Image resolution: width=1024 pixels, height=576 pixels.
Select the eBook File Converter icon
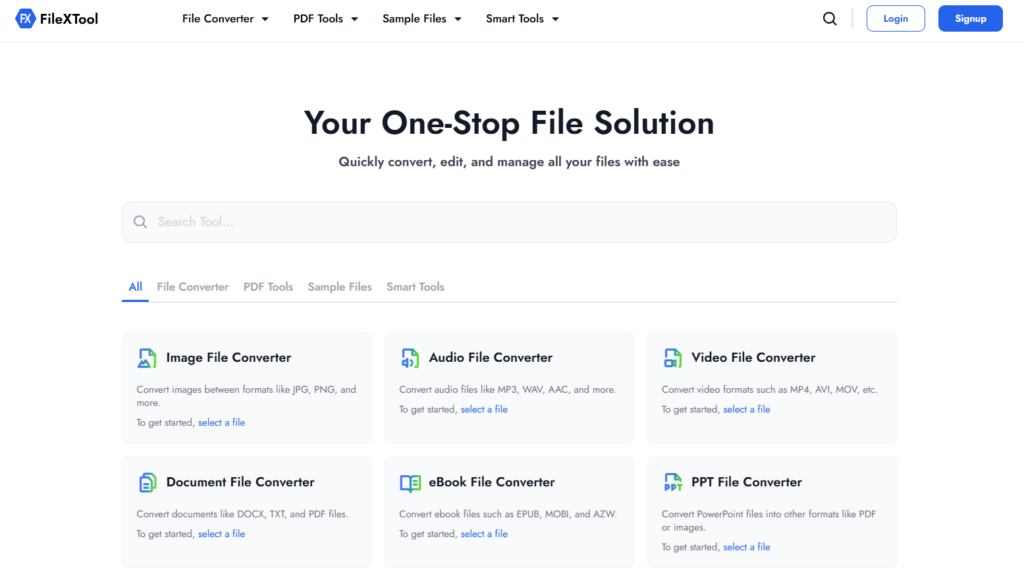pos(410,481)
